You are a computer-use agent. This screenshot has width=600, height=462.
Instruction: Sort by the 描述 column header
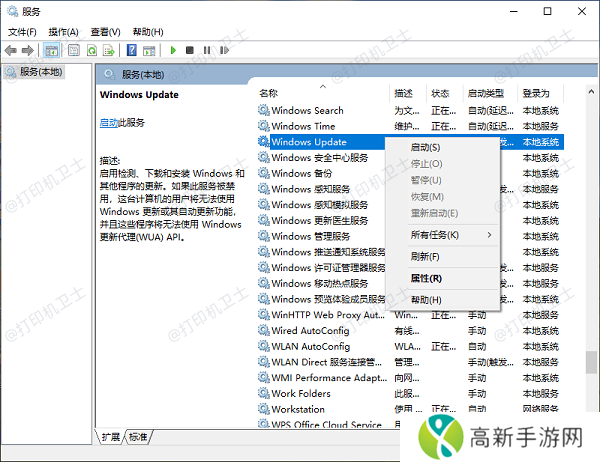(x=407, y=93)
